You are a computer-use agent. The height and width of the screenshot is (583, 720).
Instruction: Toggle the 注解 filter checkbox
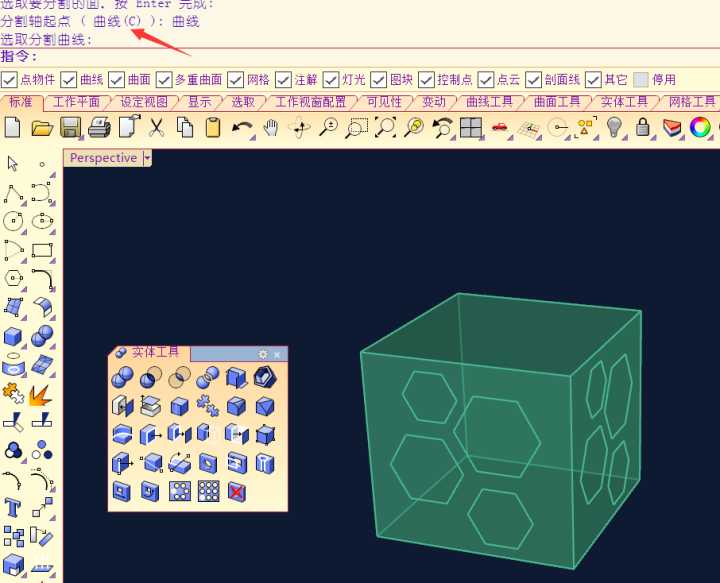283,80
